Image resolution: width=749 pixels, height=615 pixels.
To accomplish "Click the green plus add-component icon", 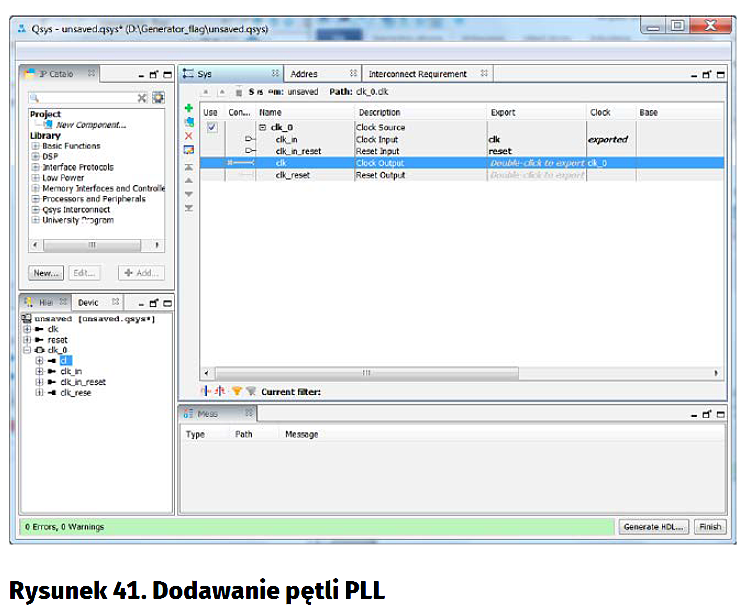I will 189,108.
